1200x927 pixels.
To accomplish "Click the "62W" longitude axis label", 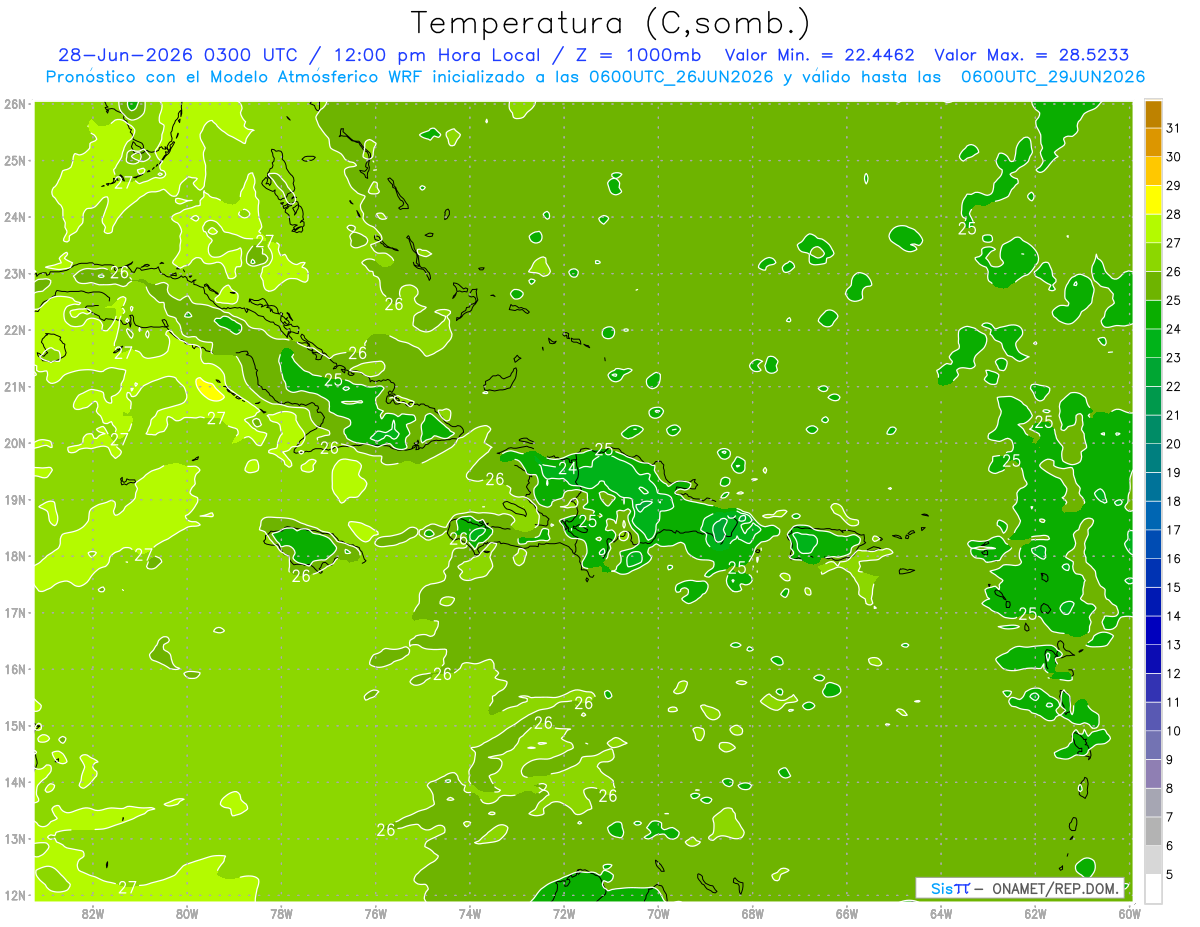I will tap(1035, 913).
